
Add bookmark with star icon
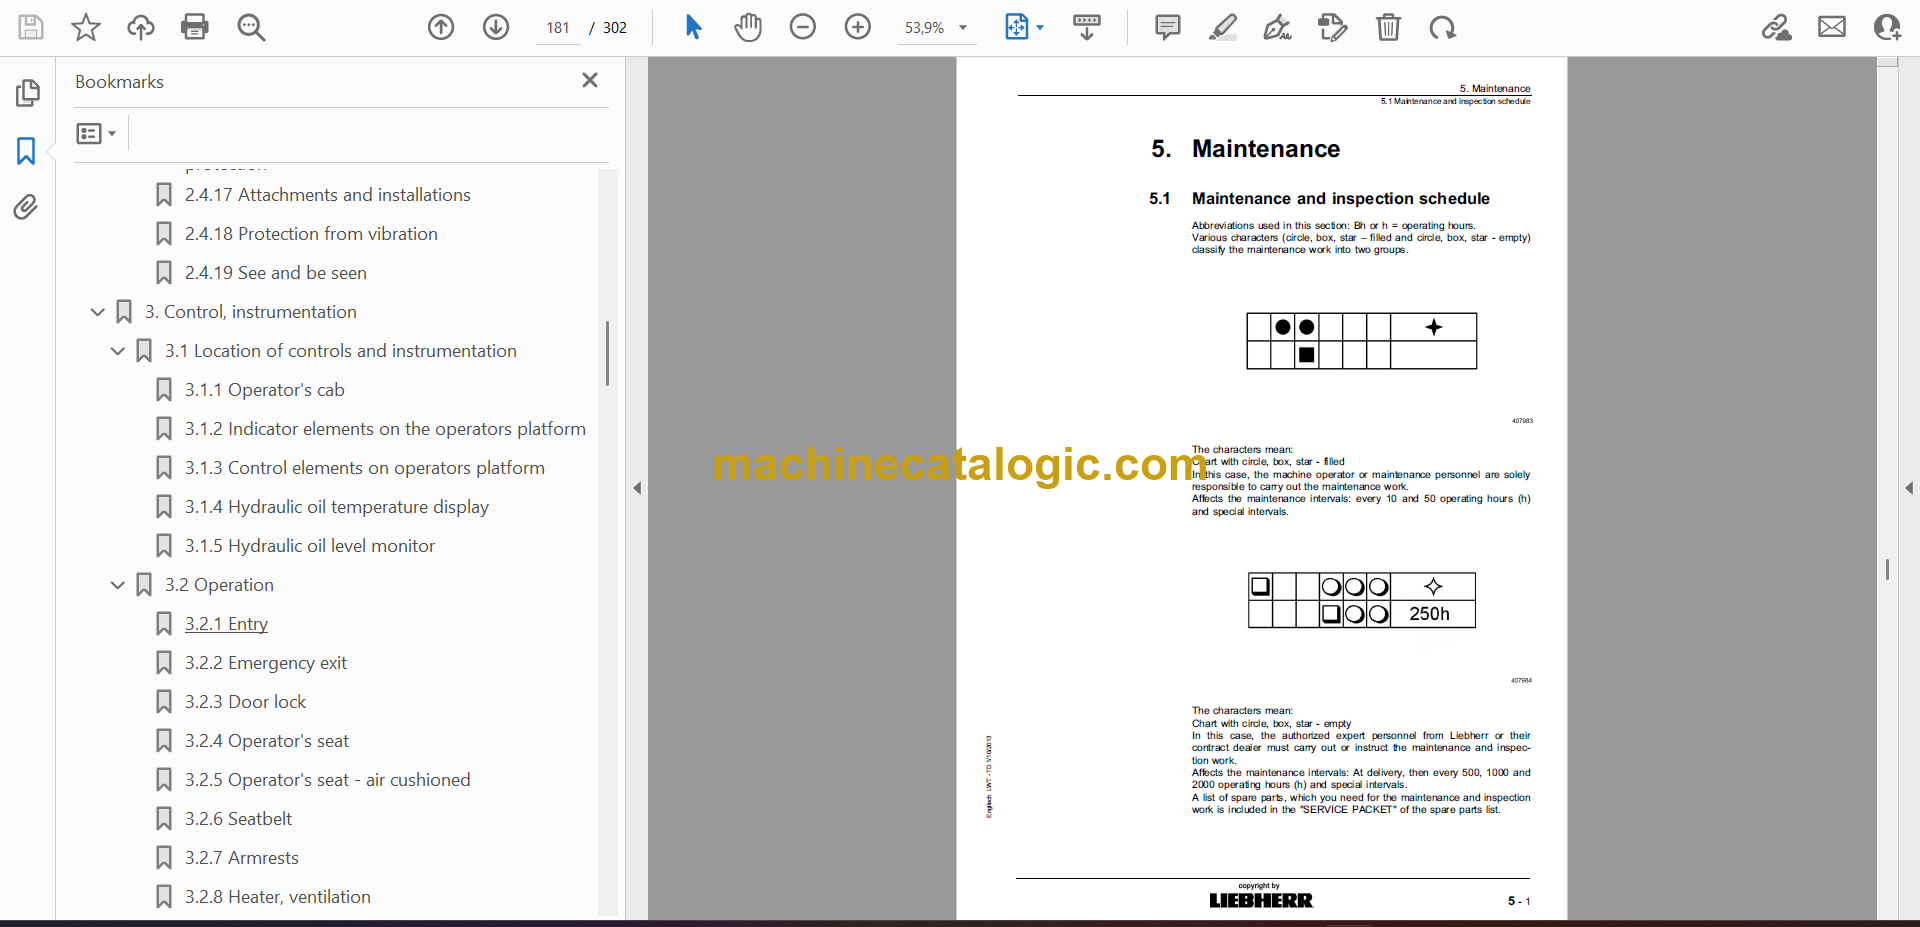pos(86,27)
